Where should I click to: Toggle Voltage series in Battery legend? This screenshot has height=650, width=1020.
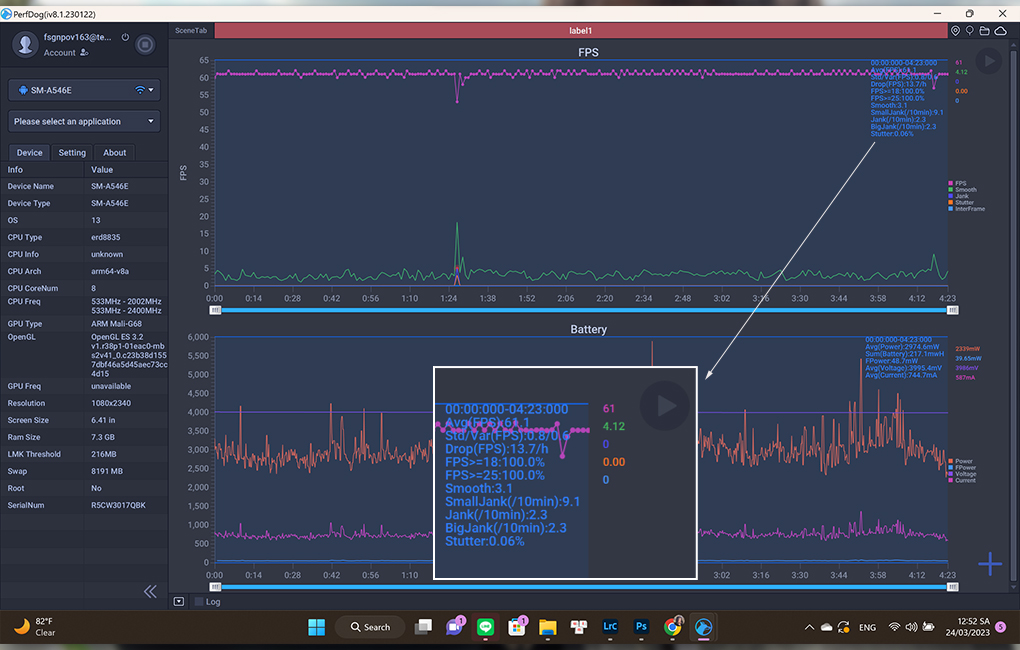tap(962, 474)
